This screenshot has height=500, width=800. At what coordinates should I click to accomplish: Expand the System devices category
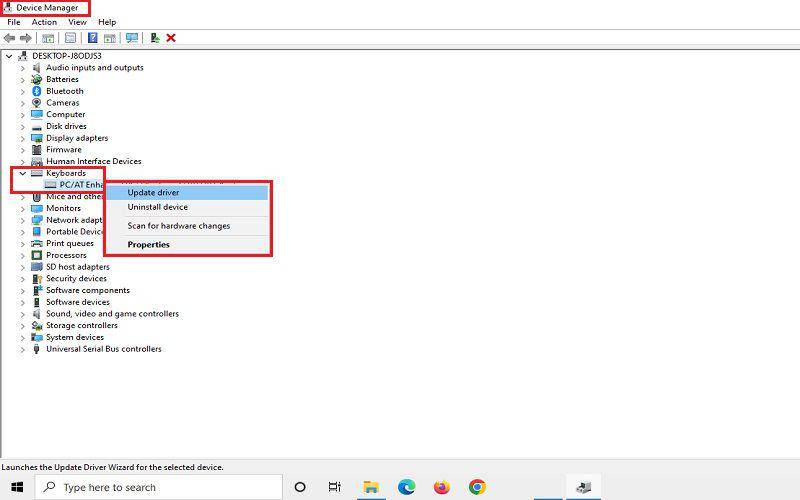pyautogui.click(x=22, y=338)
